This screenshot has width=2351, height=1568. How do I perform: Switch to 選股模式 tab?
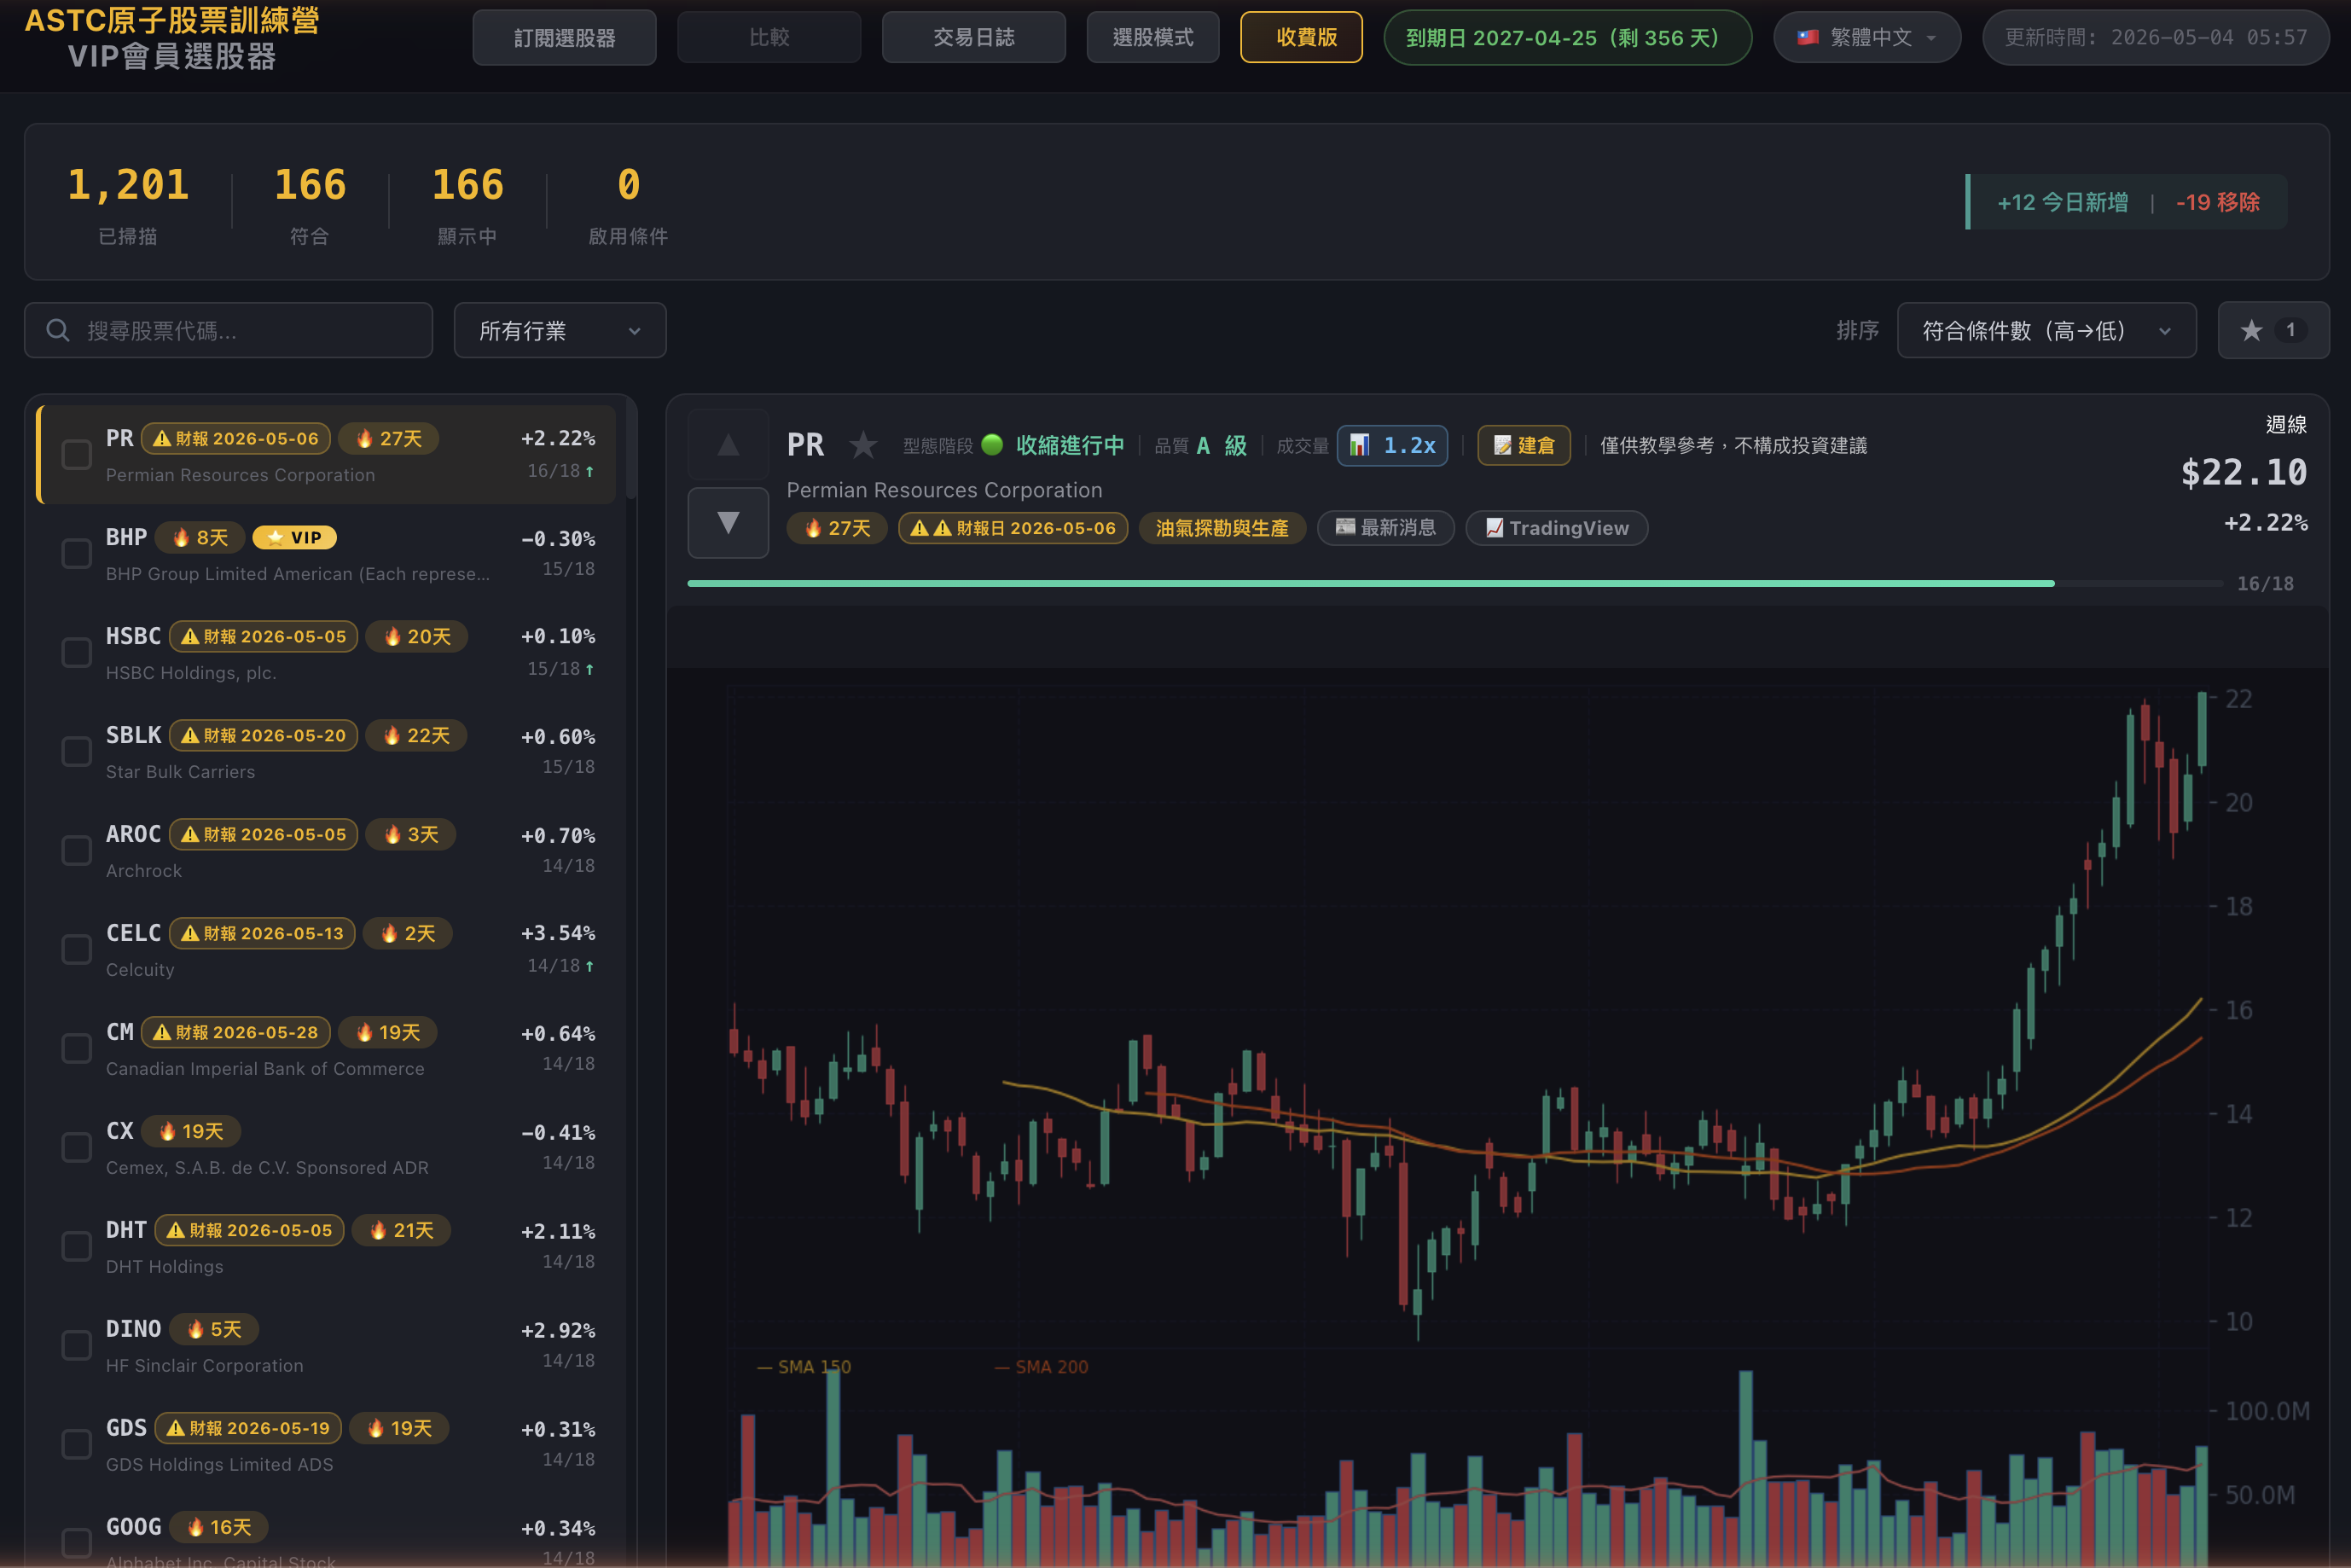1153,37
